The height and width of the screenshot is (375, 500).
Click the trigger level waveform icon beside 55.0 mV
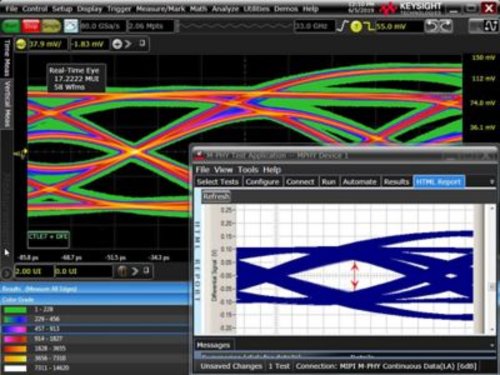pos(369,26)
